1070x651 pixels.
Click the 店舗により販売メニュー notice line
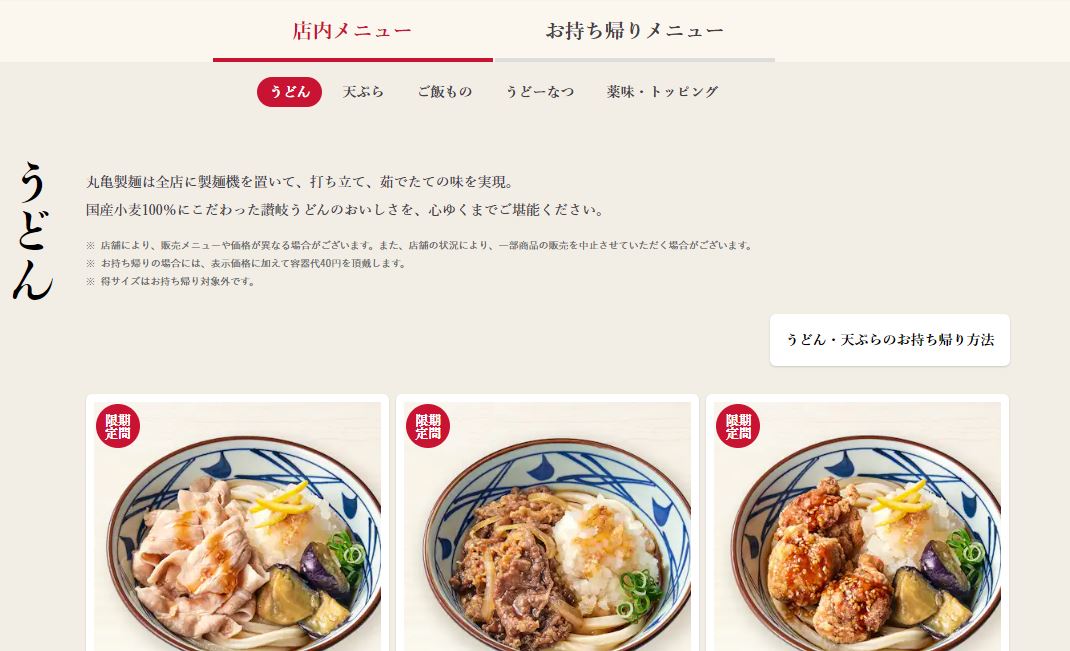tap(420, 246)
